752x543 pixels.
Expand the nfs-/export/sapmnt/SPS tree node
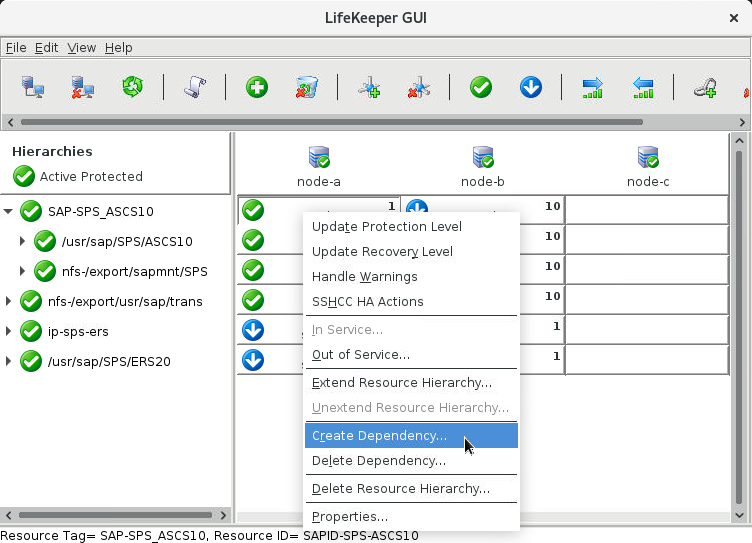click(x=22, y=271)
